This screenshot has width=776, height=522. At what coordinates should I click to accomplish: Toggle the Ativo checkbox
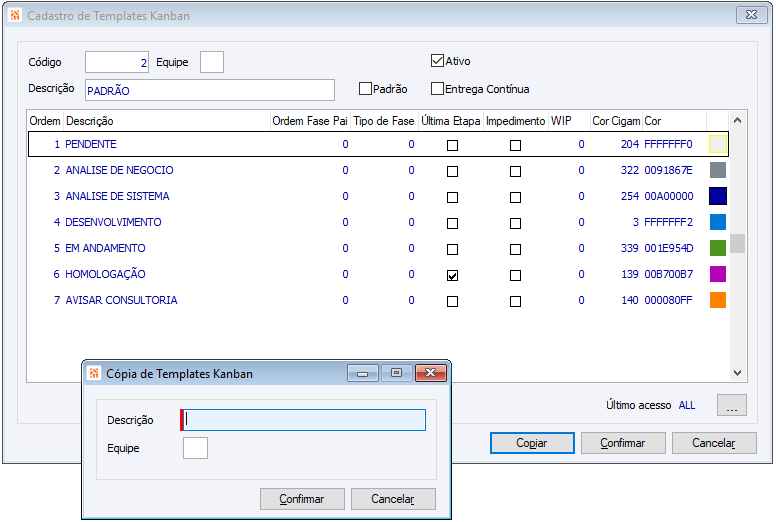437,61
